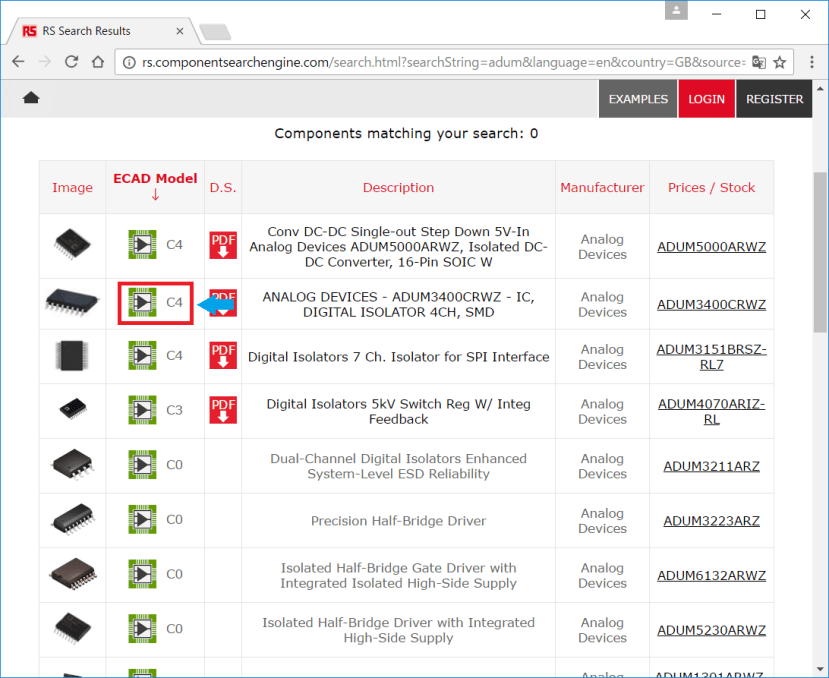Click the browser back arrow
The image size is (829, 678).
point(19,62)
